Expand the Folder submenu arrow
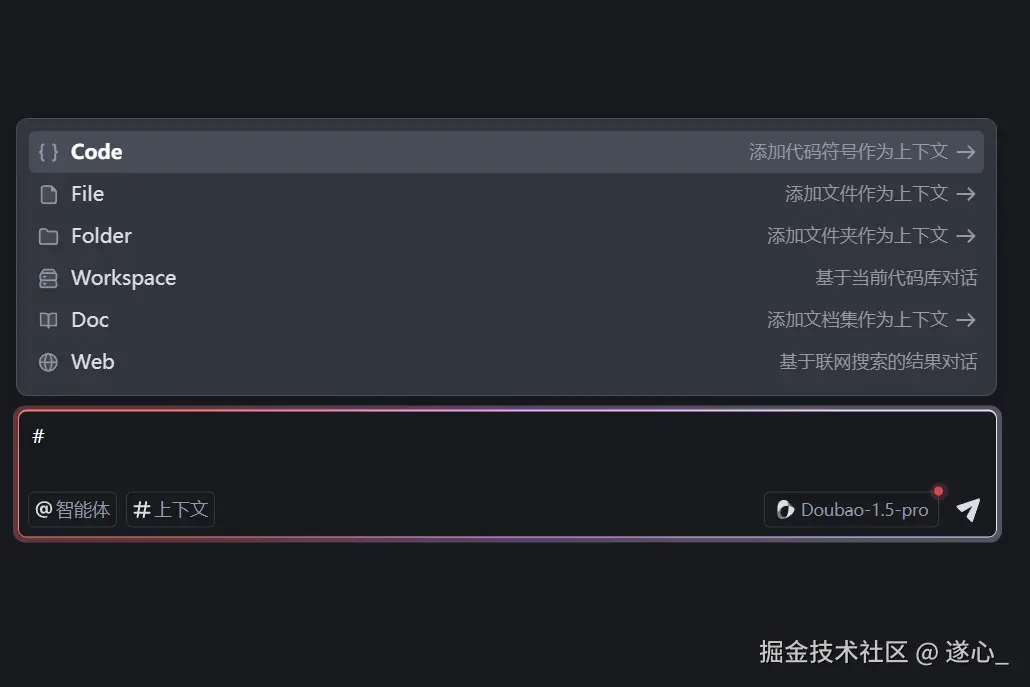The height and width of the screenshot is (687, 1030). tap(965, 236)
